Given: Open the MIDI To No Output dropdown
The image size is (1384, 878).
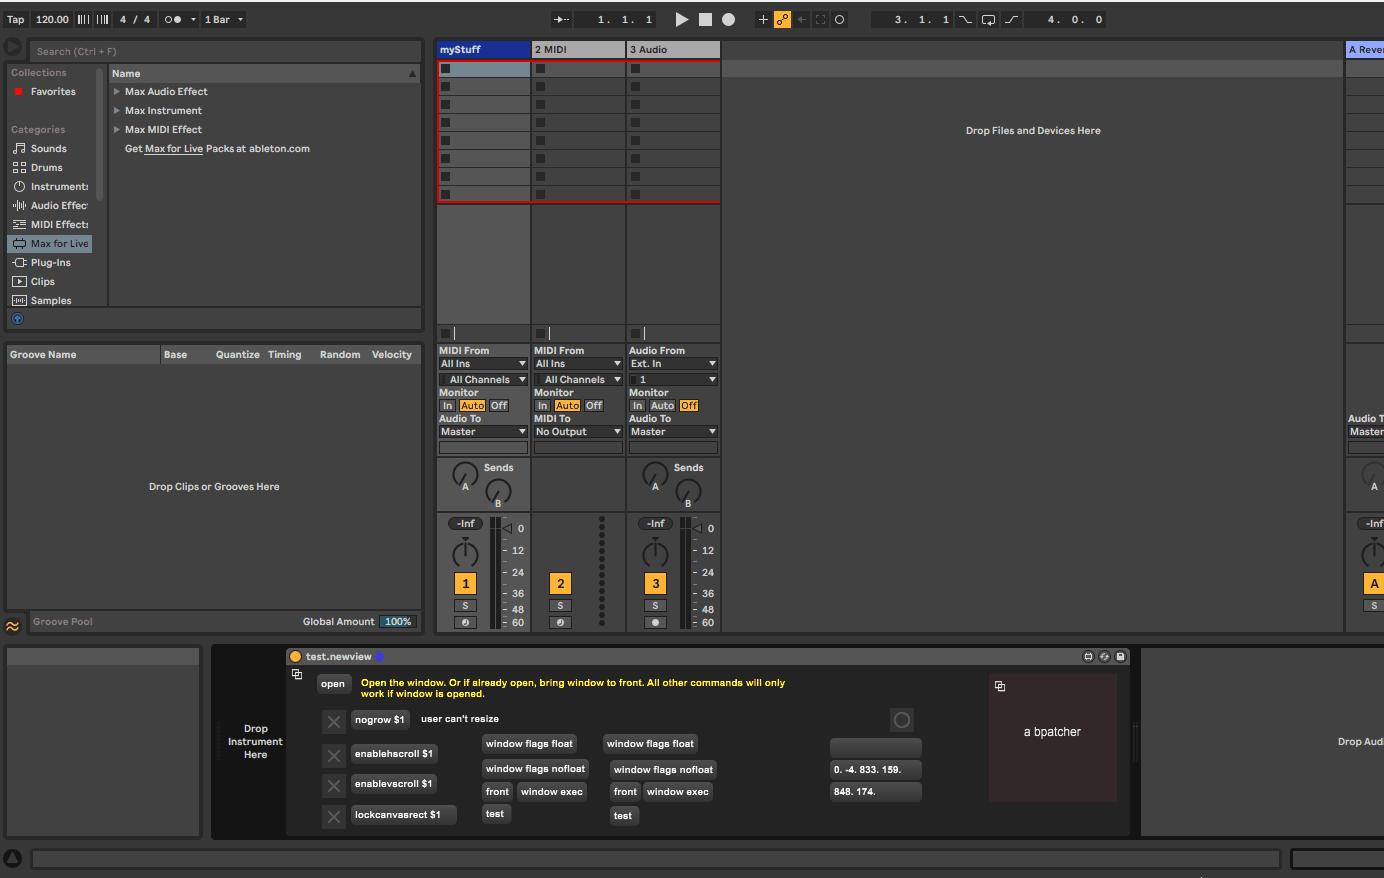Looking at the screenshot, I should [578, 432].
